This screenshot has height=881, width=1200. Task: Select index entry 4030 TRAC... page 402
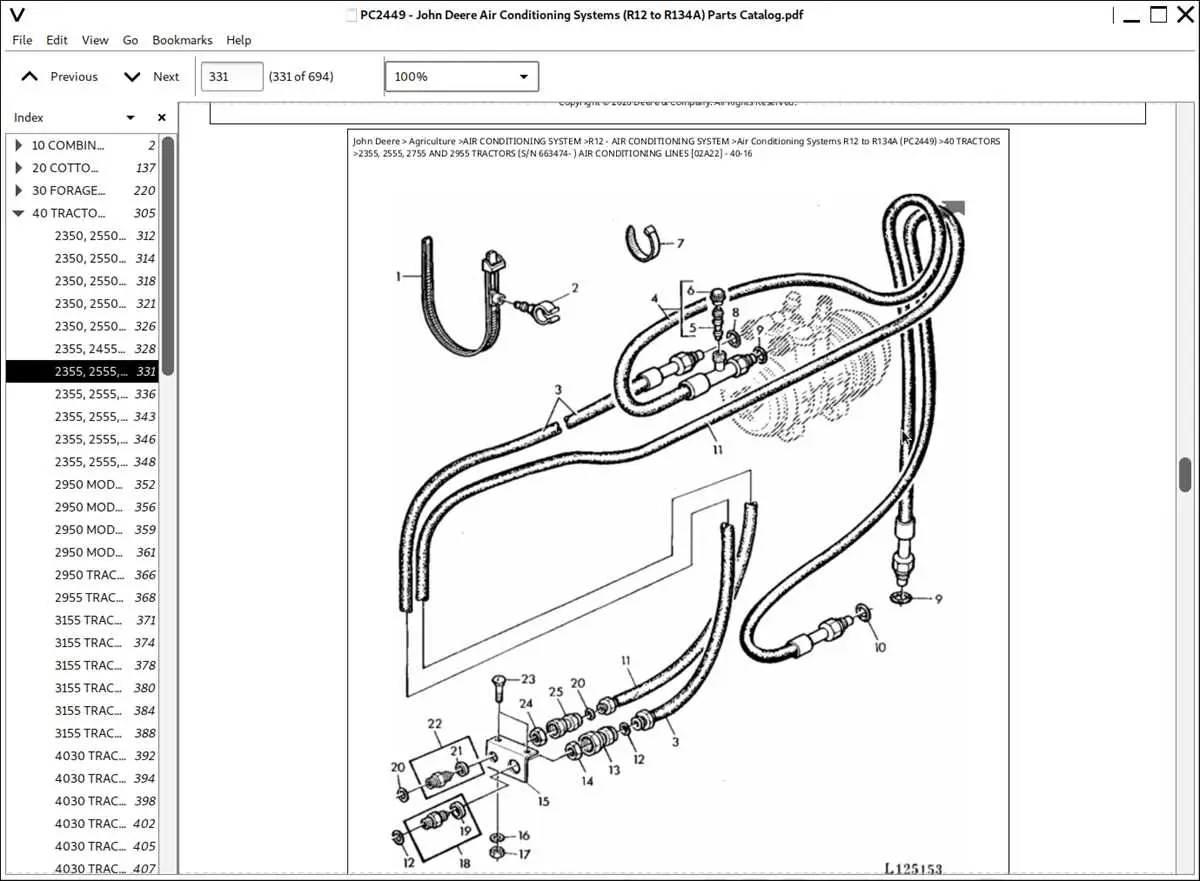[x=82, y=824]
